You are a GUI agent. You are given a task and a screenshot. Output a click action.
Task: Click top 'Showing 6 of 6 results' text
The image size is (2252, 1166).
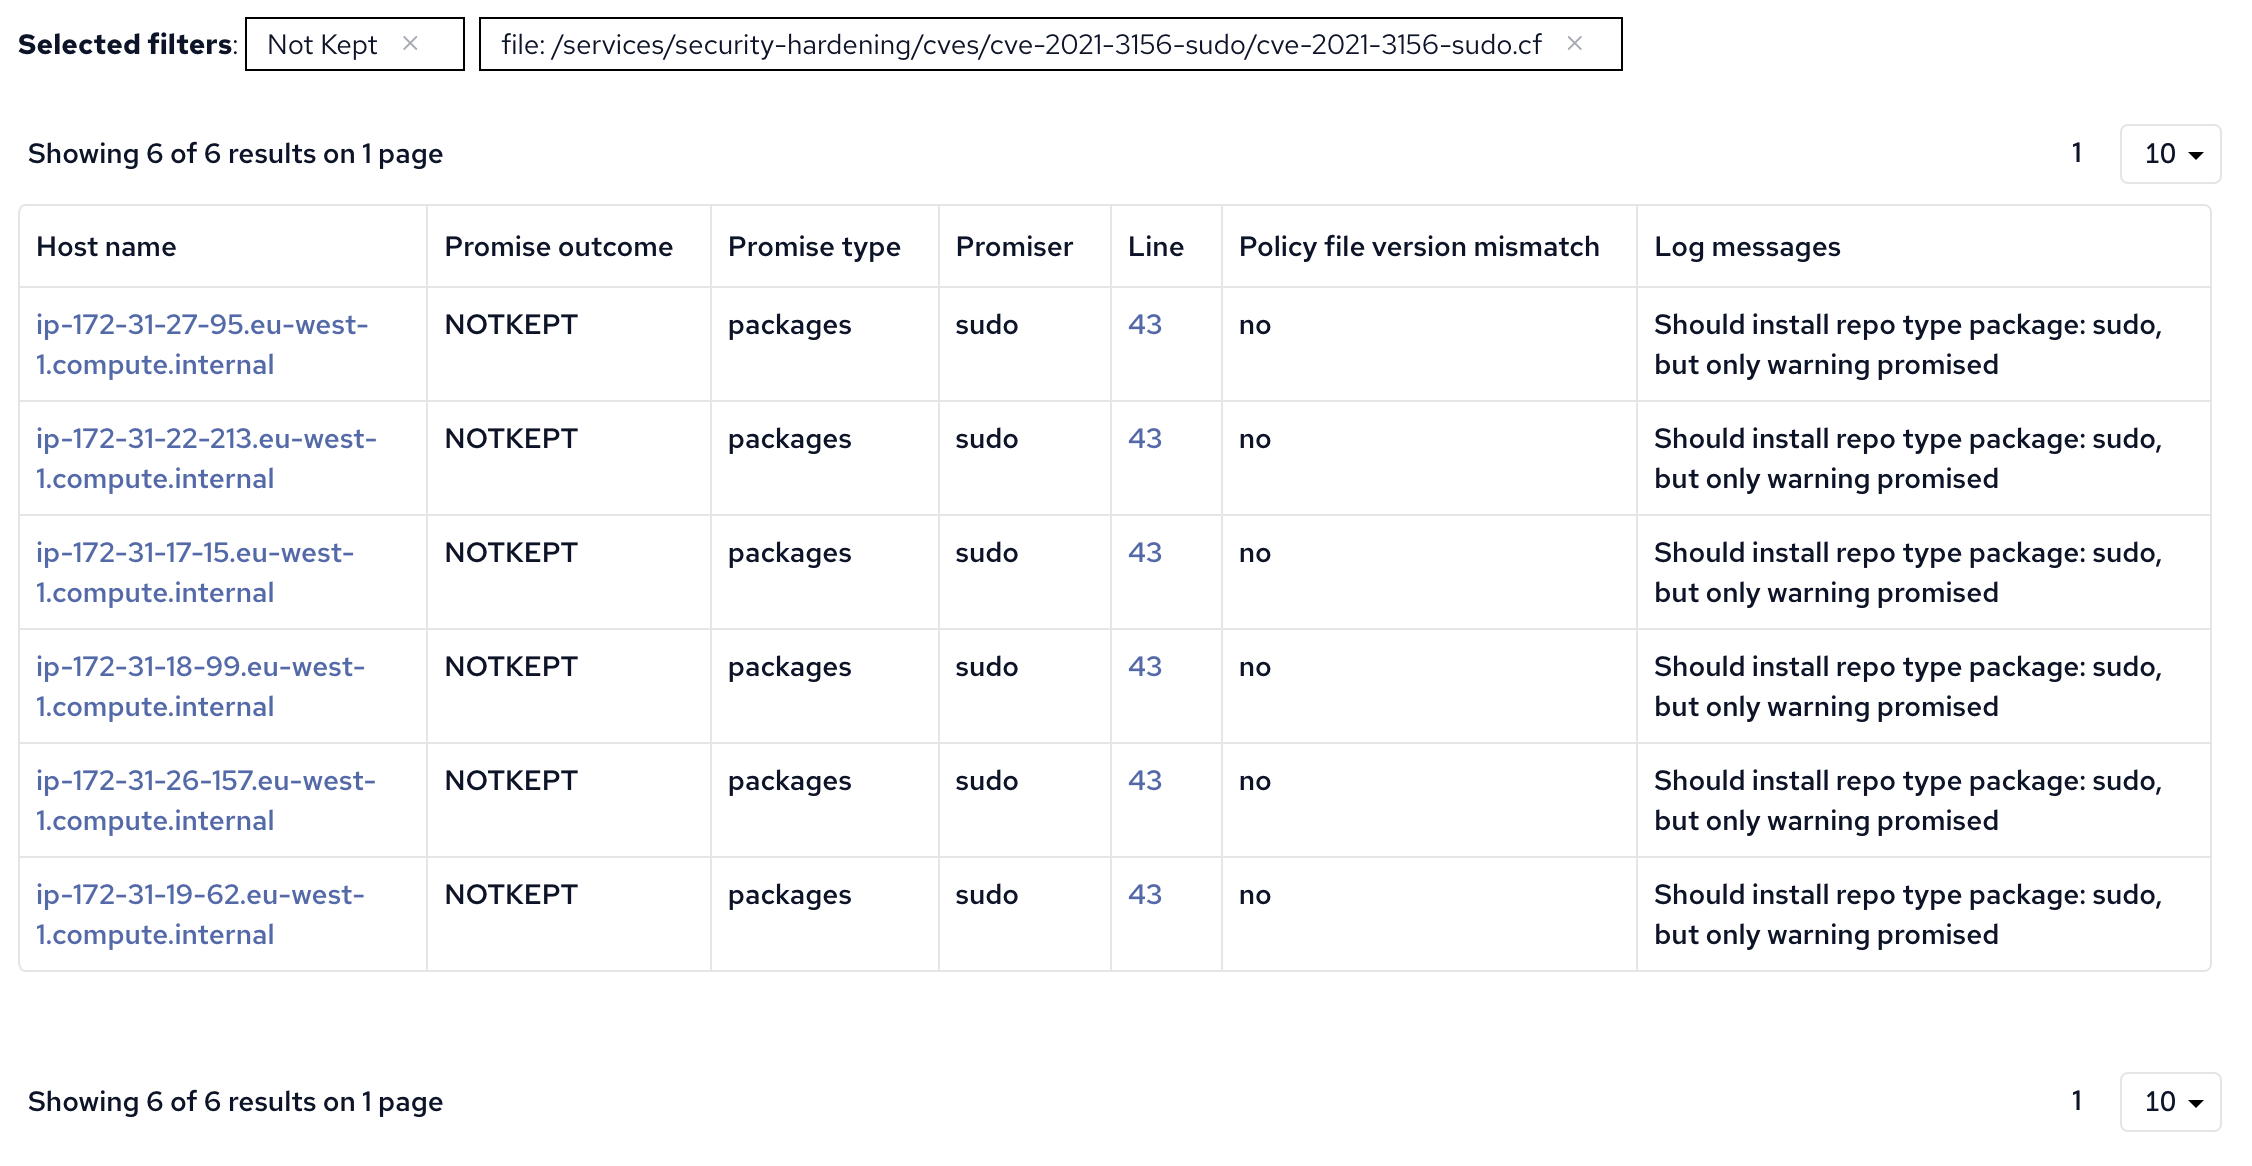[235, 154]
